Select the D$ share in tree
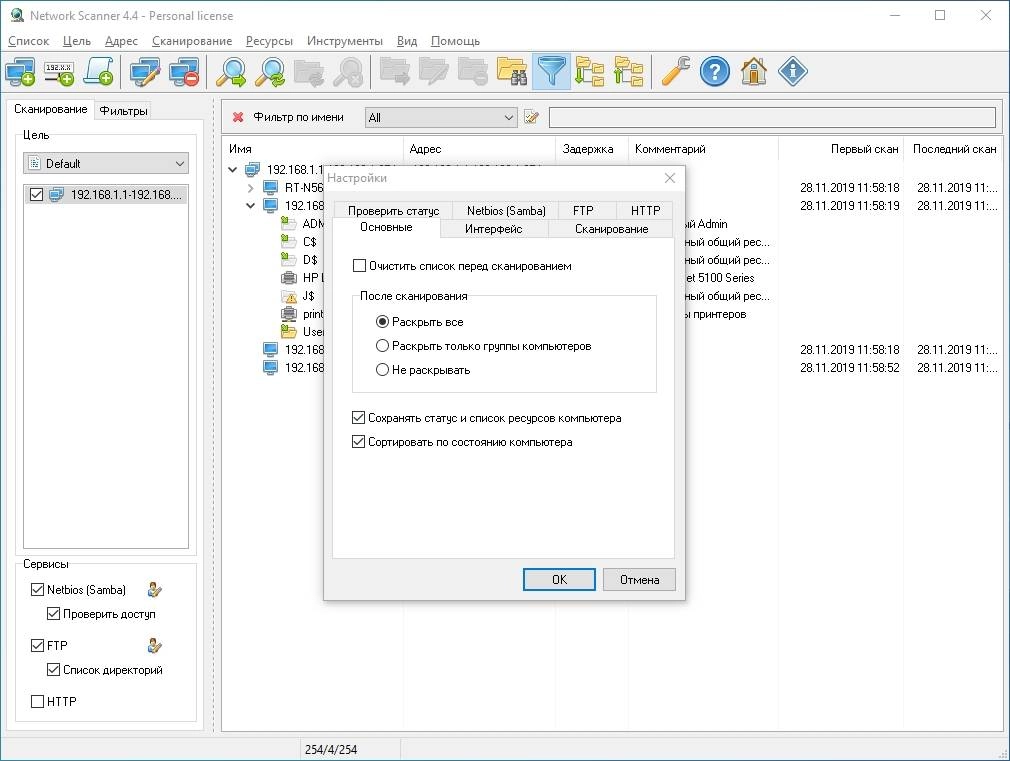 click(x=310, y=260)
